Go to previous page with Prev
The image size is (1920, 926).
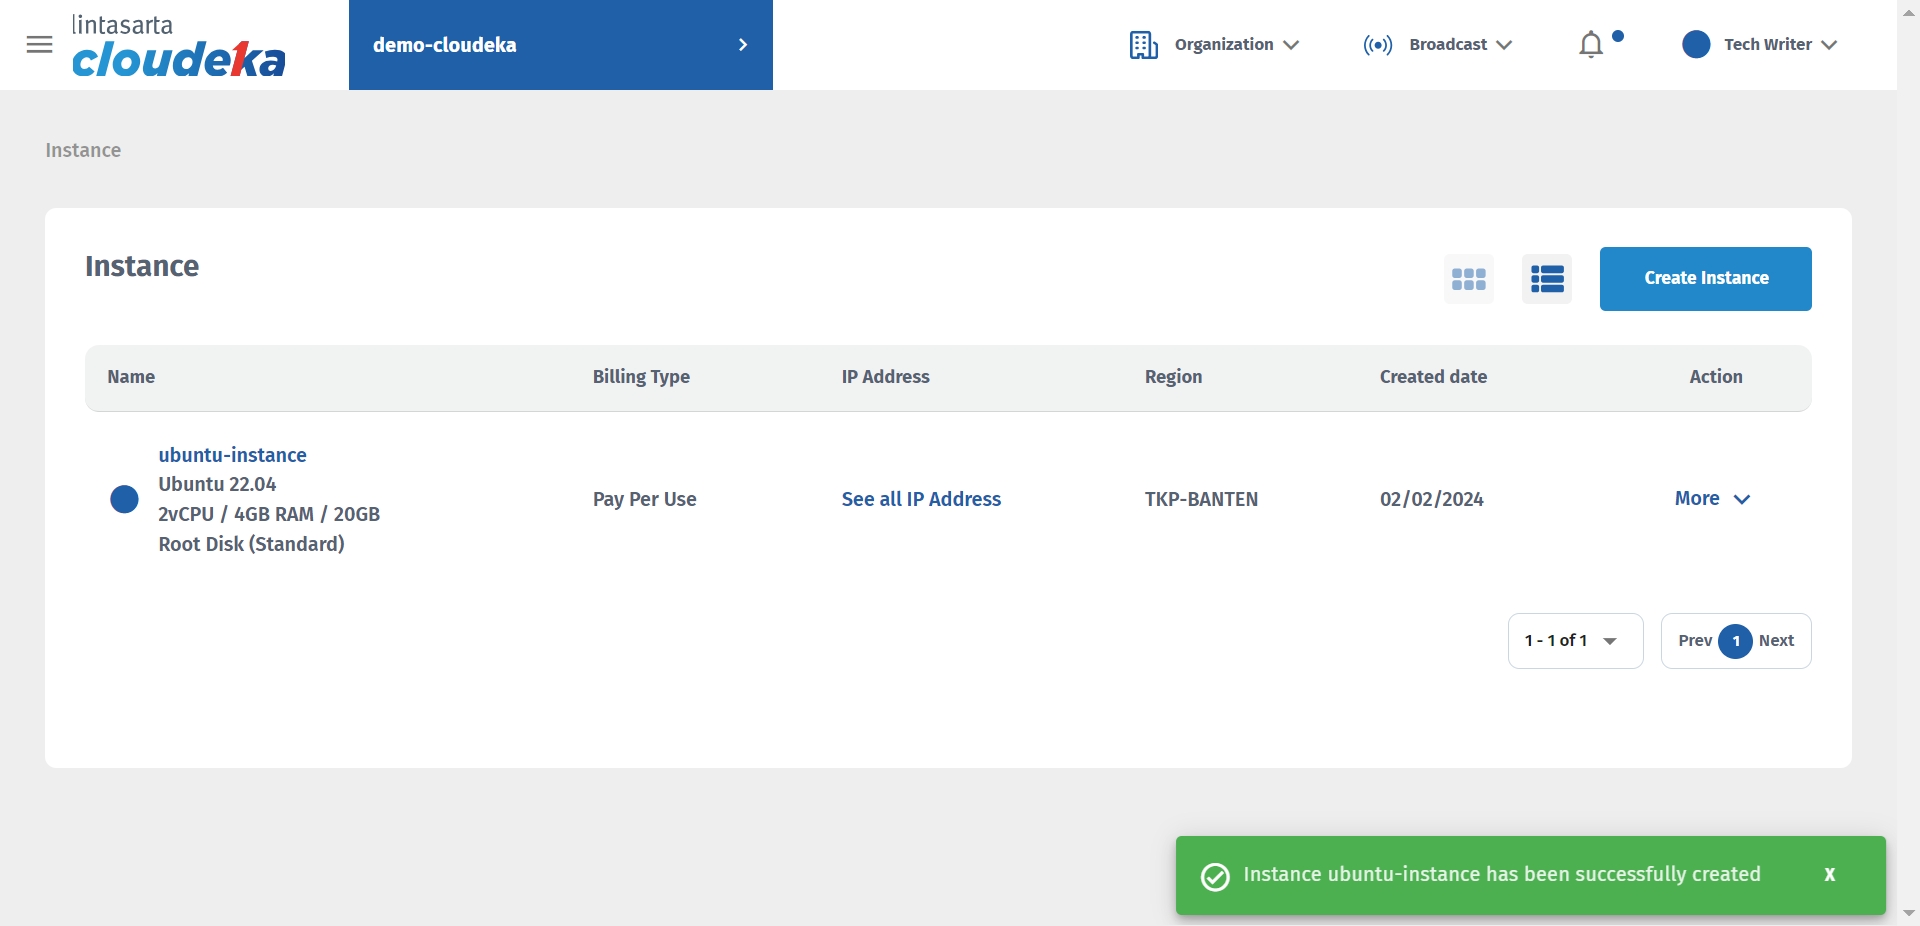pyautogui.click(x=1695, y=641)
